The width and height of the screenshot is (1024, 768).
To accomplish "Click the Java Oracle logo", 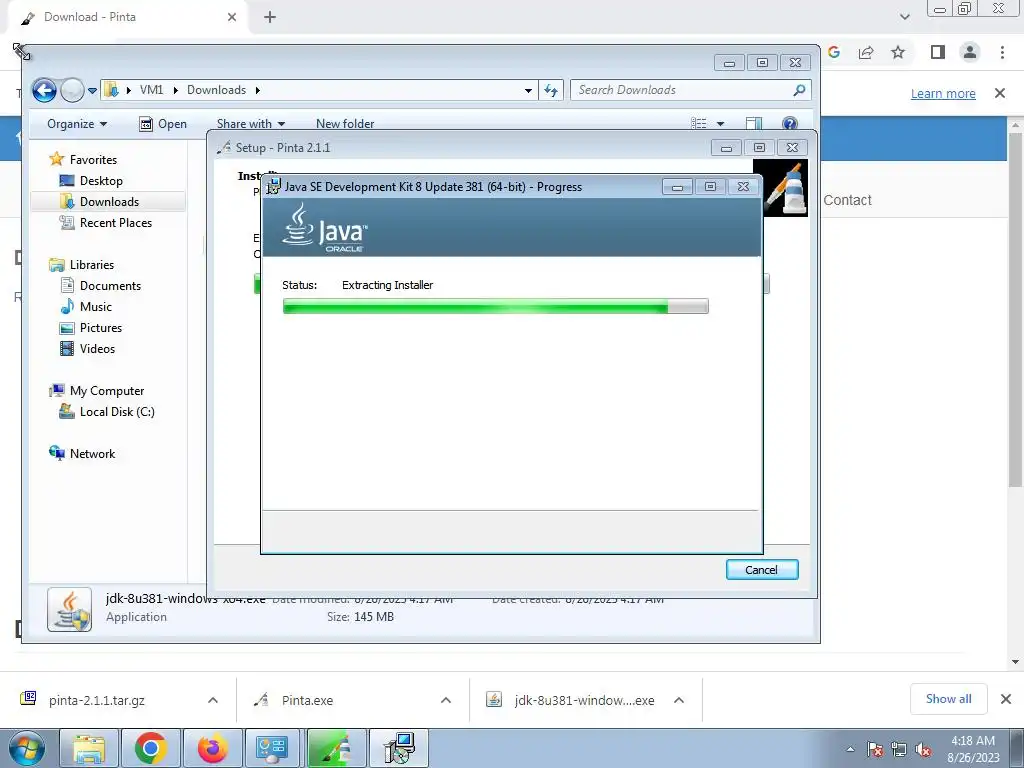I will coord(325,227).
